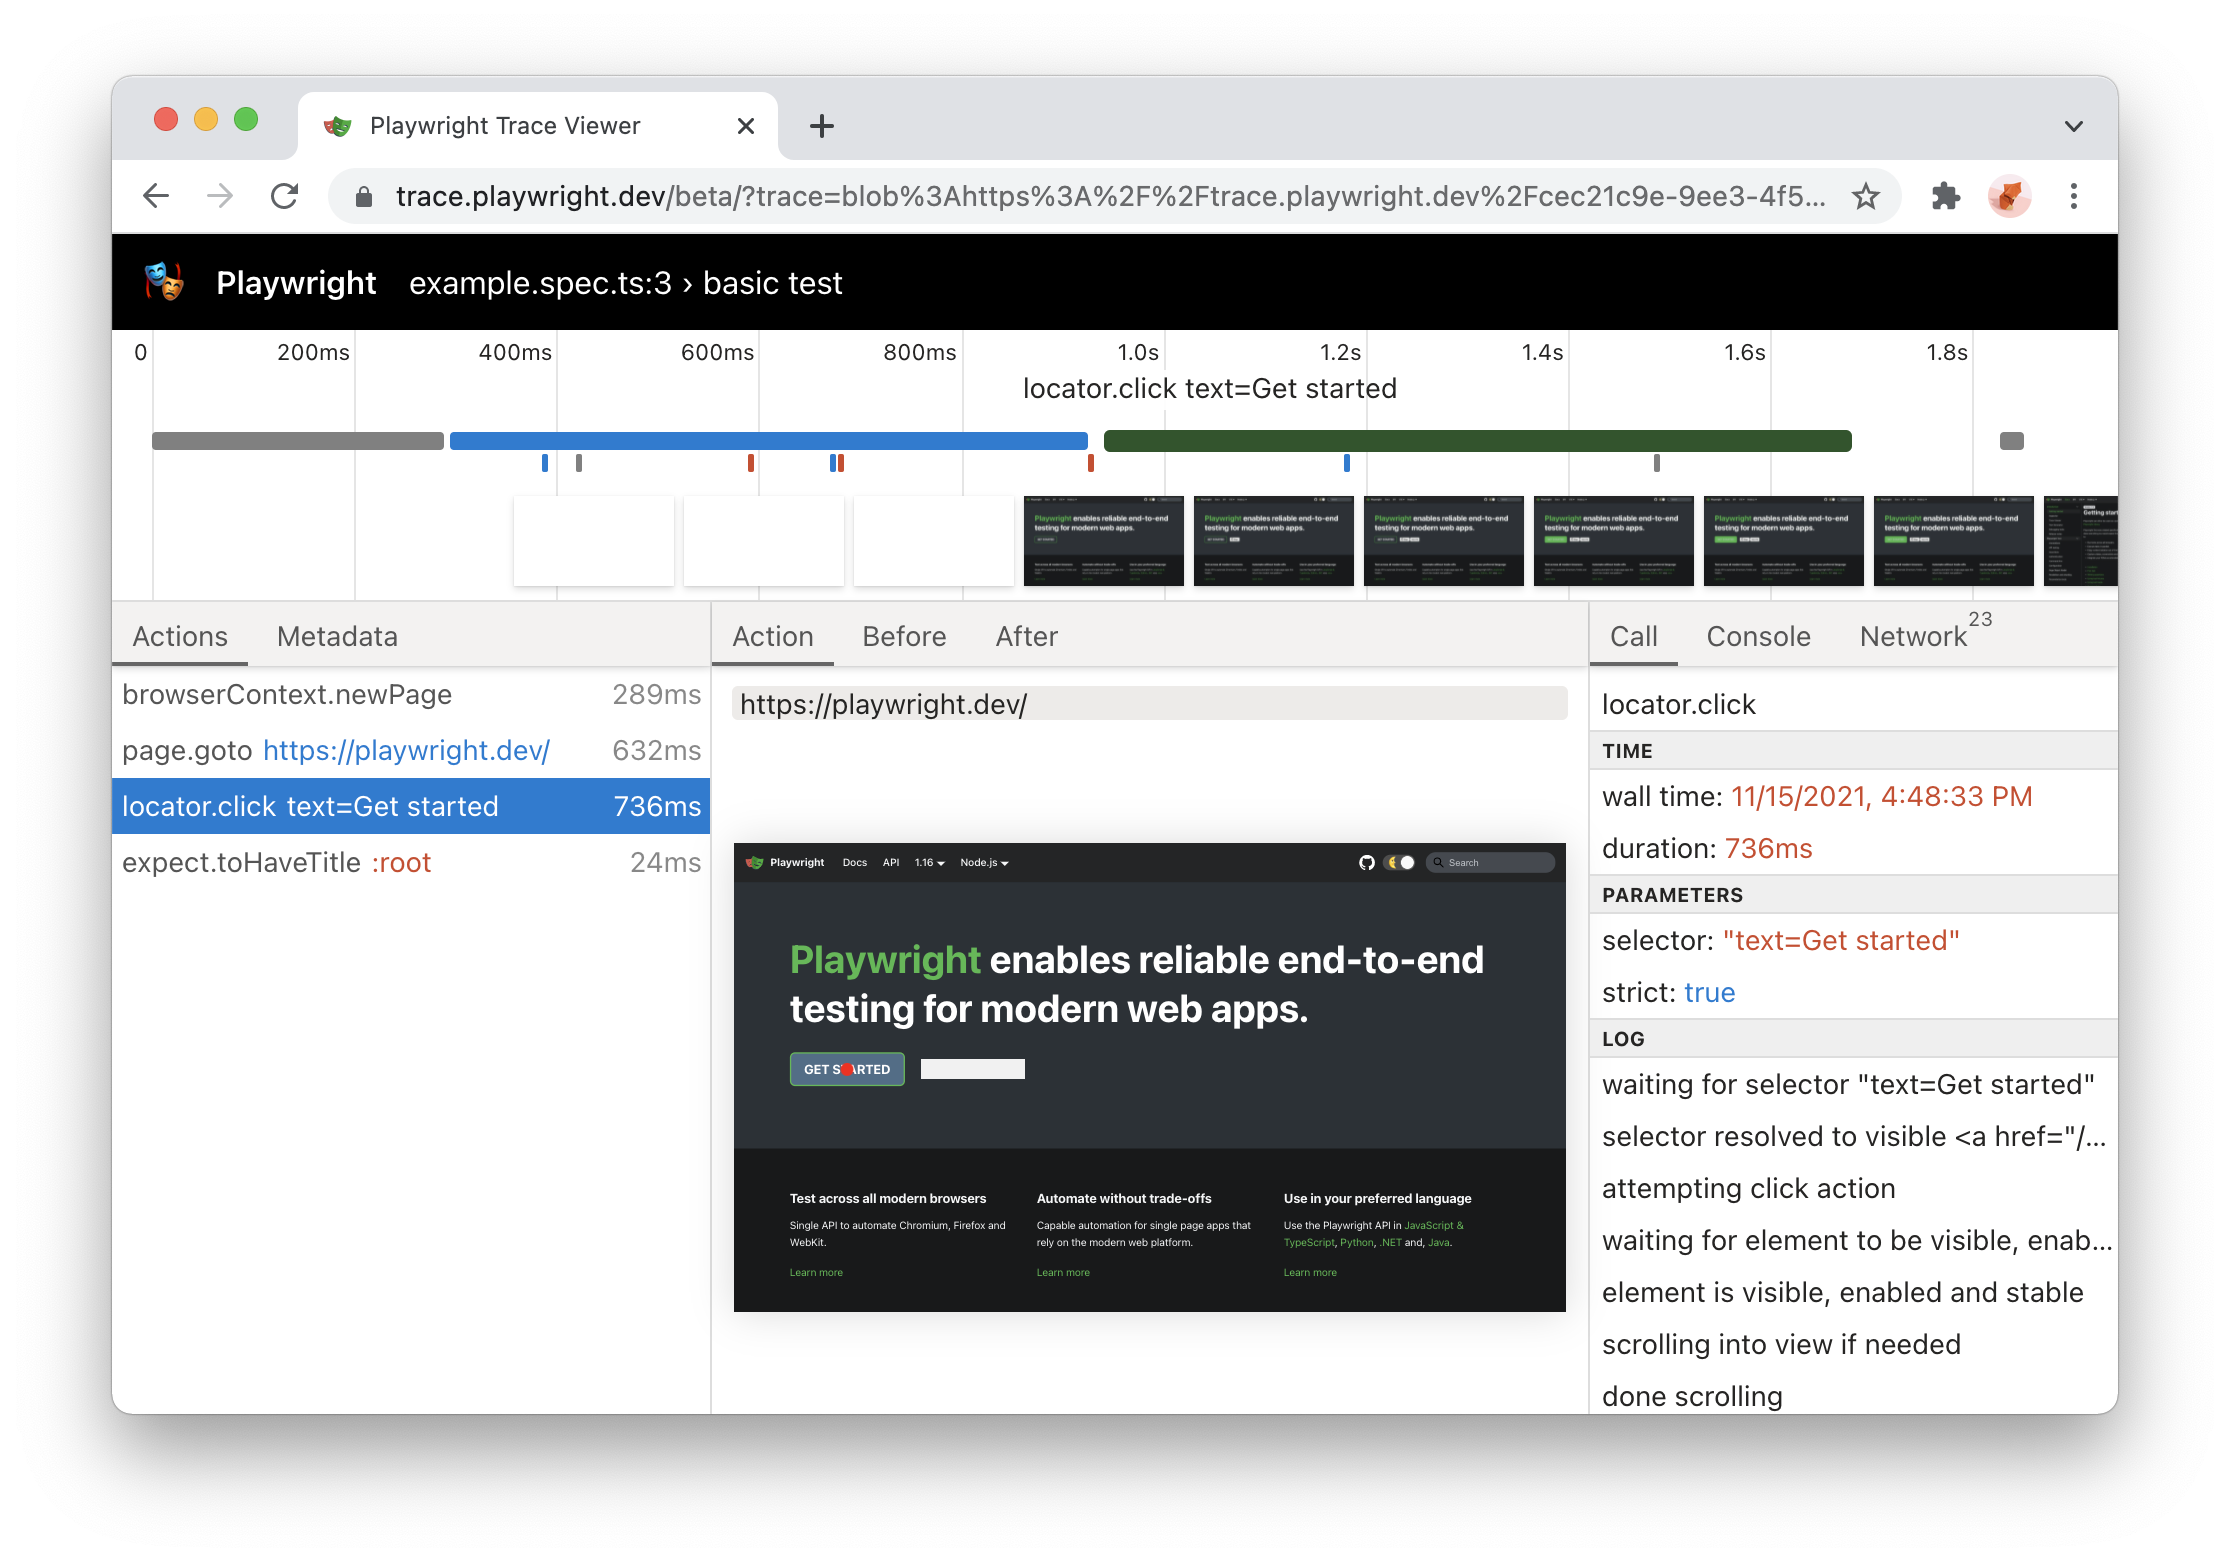Viewport: 2230px width, 1562px height.
Task: Select the Action snapshot tab
Action: pyautogui.click(x=773, y=637)
